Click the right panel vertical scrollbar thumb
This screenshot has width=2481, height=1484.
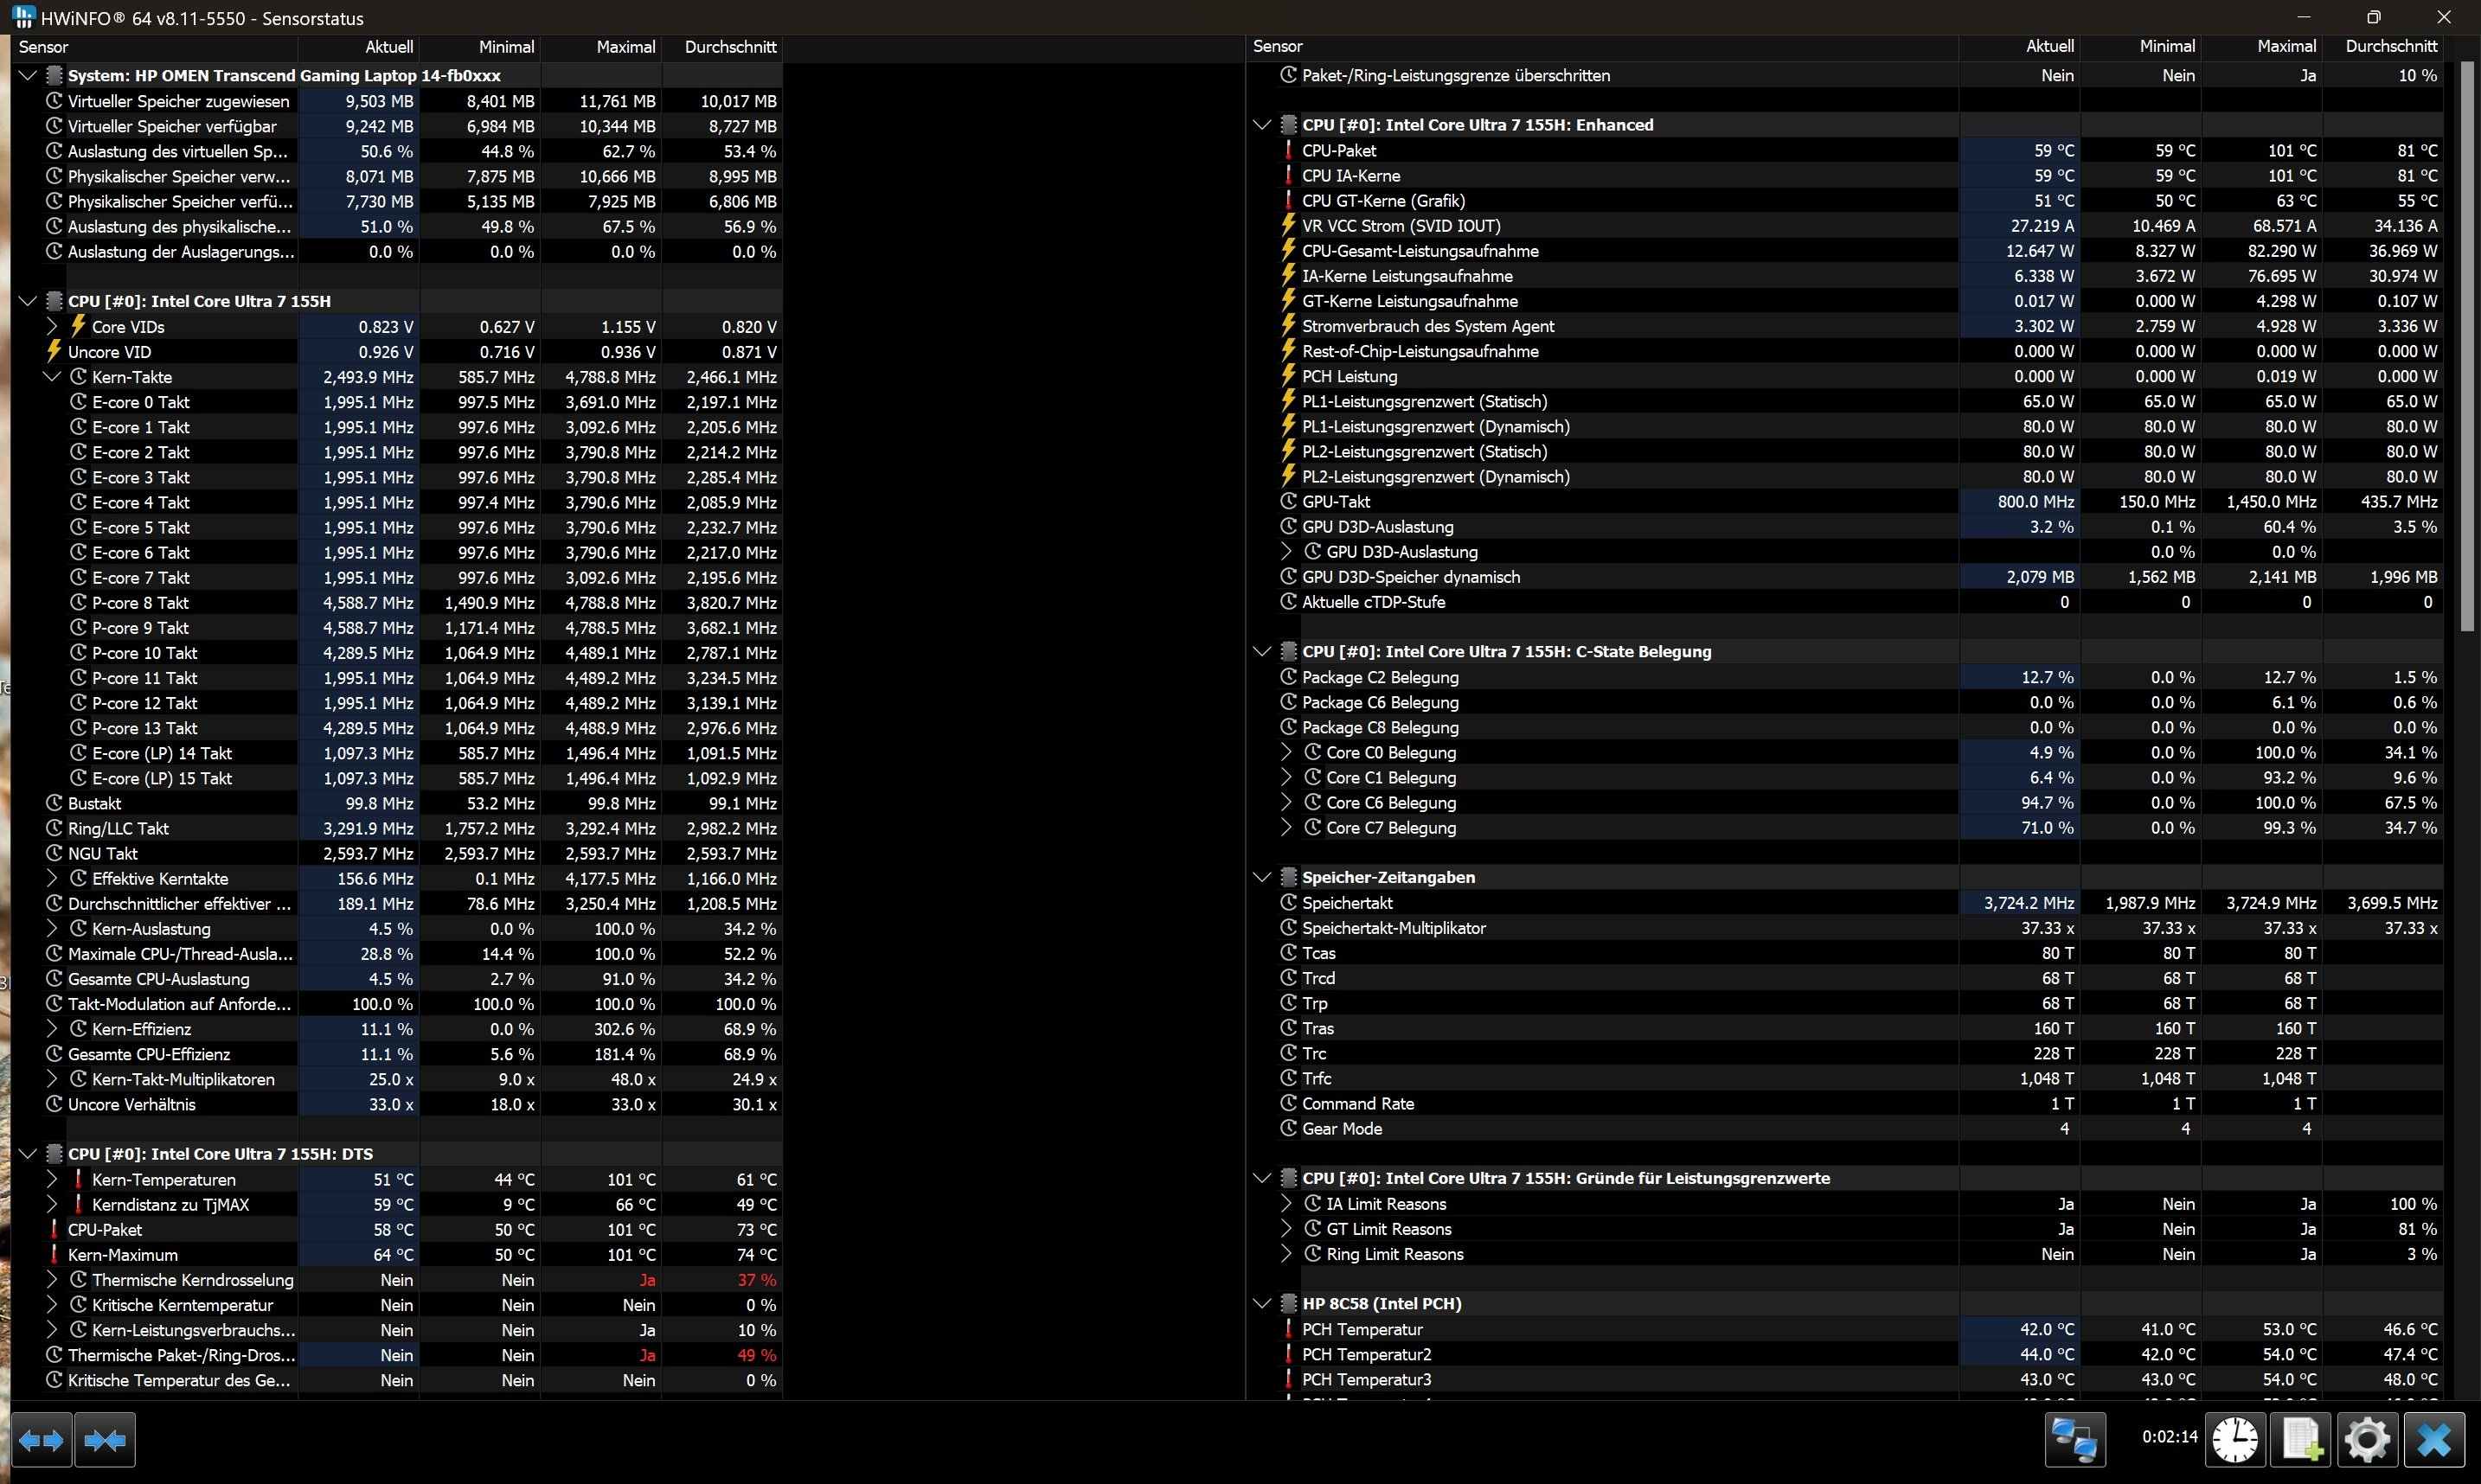2465,346
